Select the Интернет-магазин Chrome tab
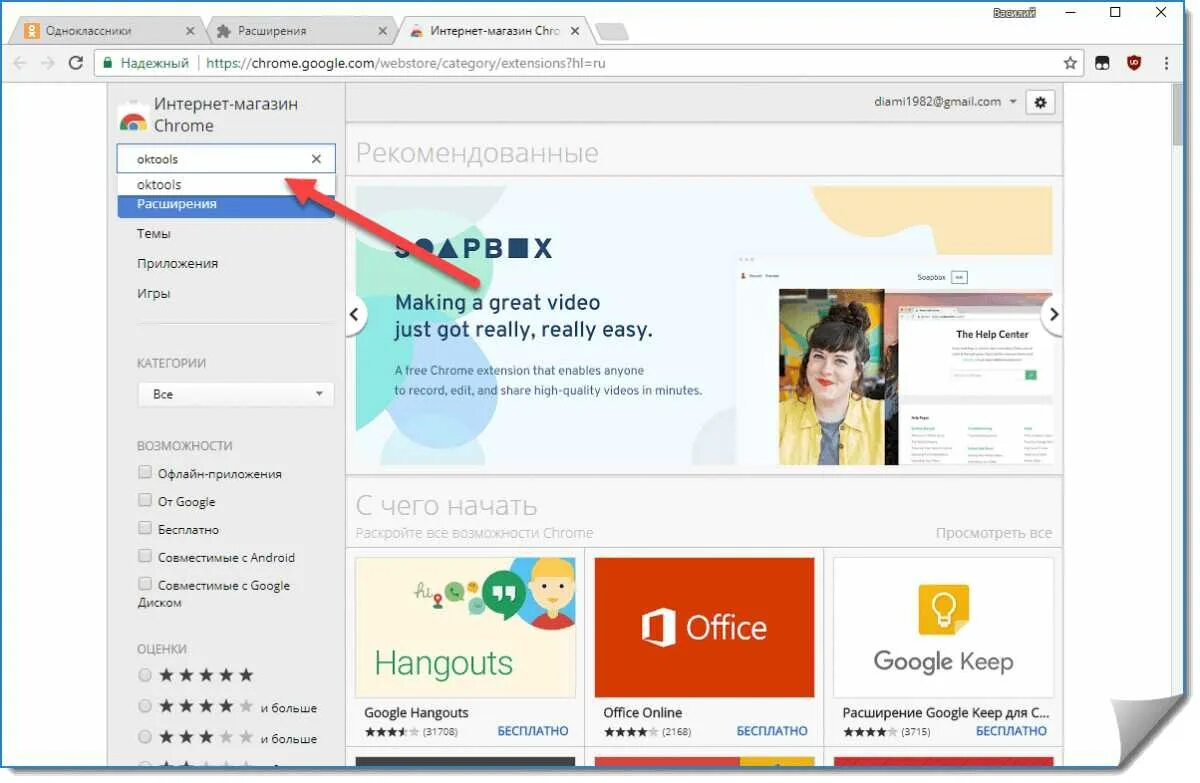Screen dimensions: 1200x783 [493, 31]
